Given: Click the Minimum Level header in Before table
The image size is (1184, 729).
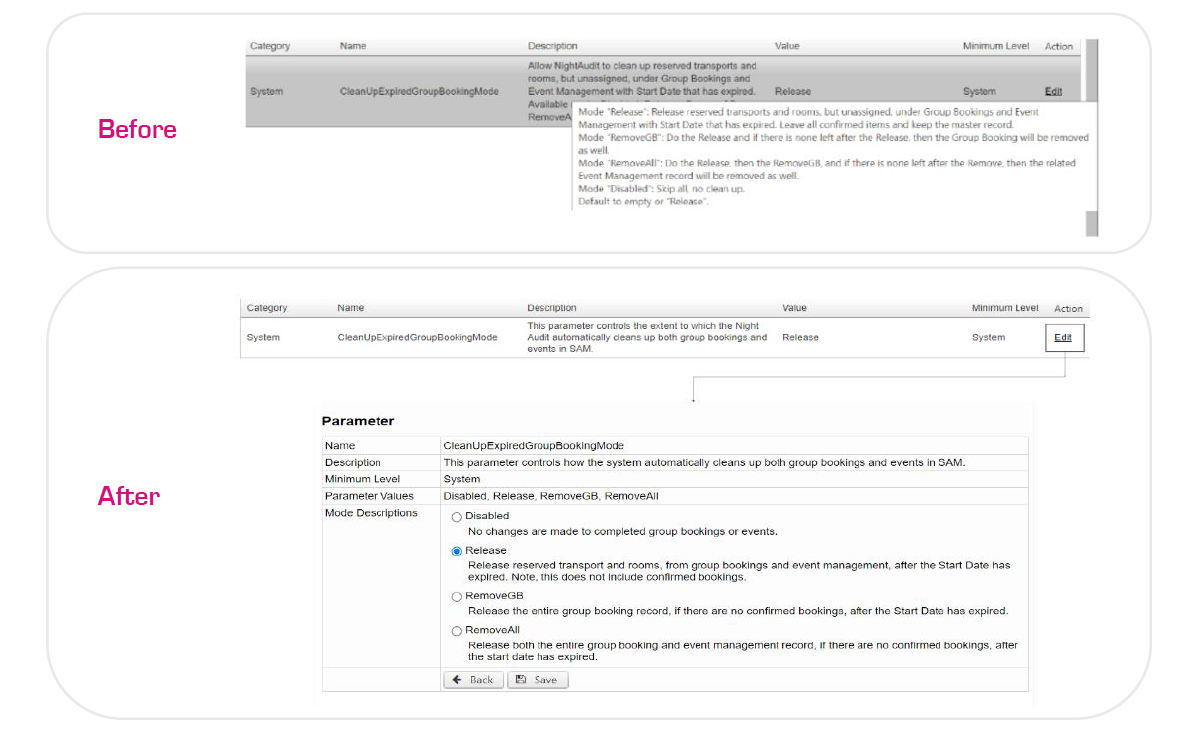Looking at the screenshot, I should pyautogui.click(x=996, y=46).
